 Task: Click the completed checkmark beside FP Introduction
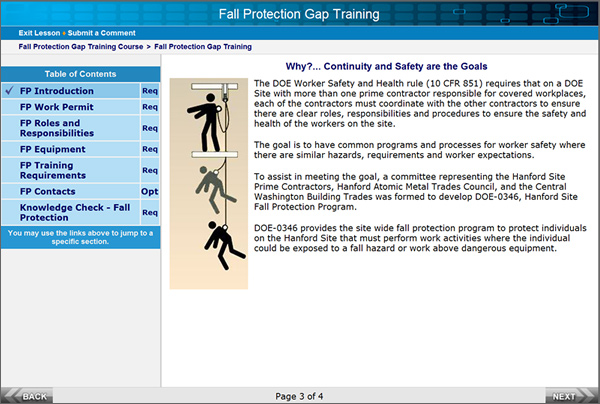tap(9, 90)
